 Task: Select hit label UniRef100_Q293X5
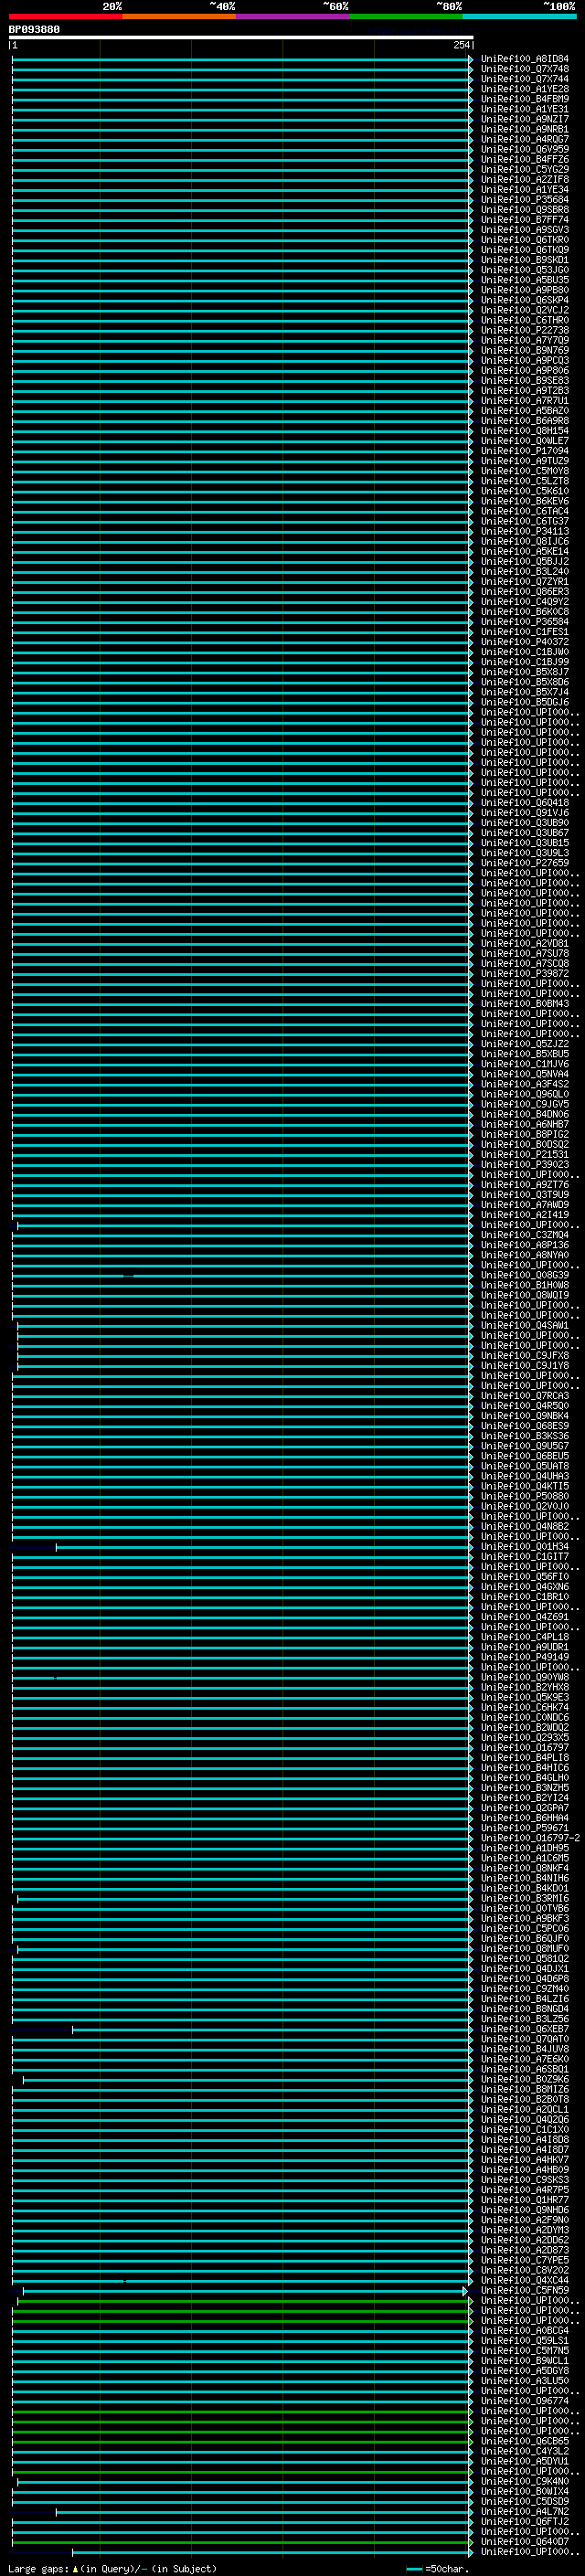[524, 1737]
